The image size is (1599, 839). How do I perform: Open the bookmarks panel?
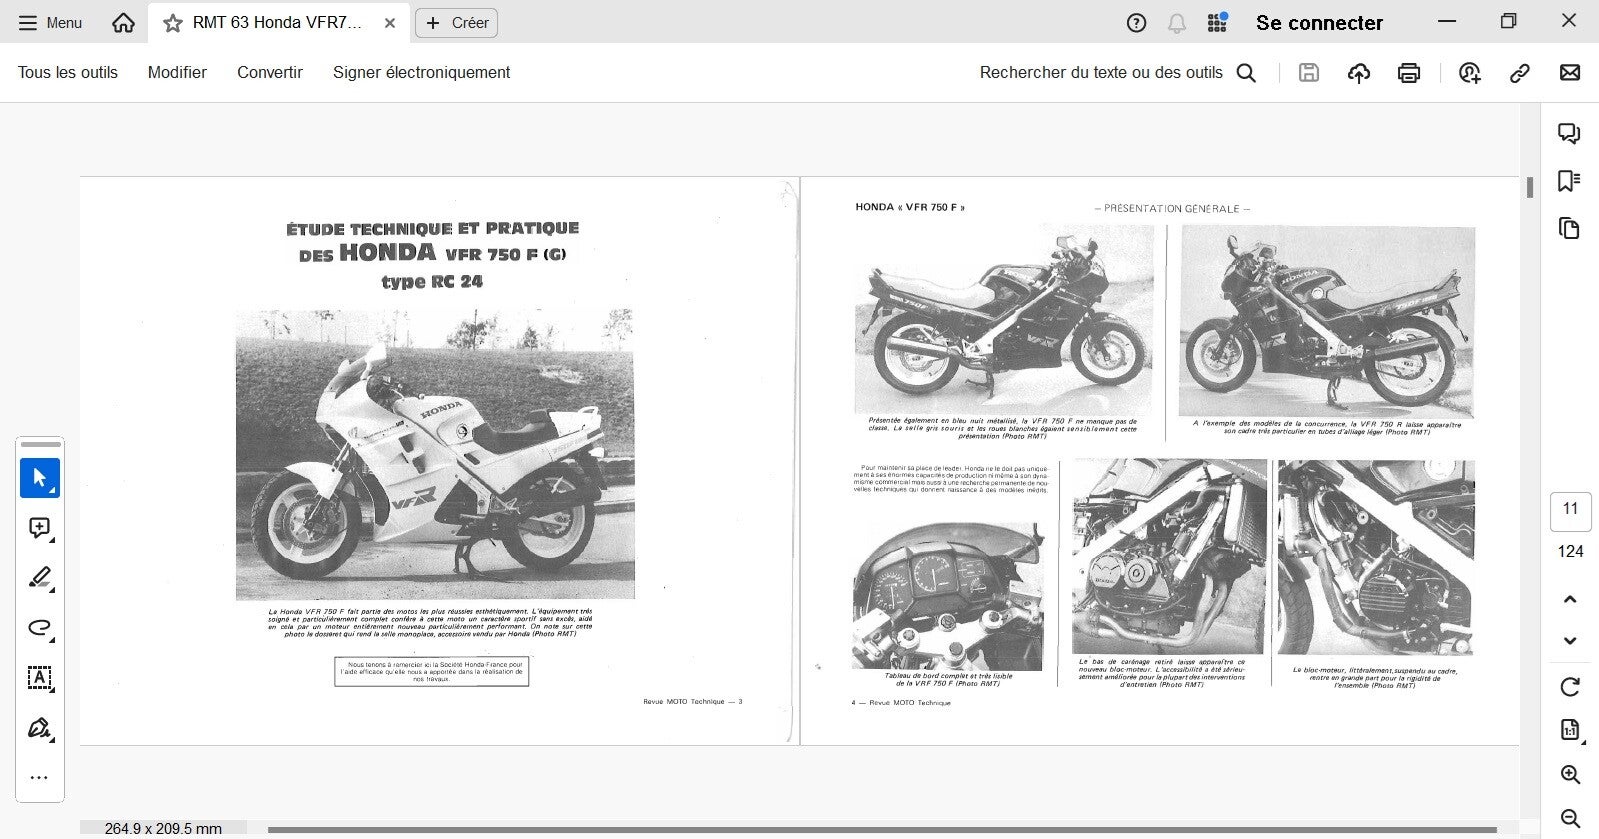point(1569,181)
